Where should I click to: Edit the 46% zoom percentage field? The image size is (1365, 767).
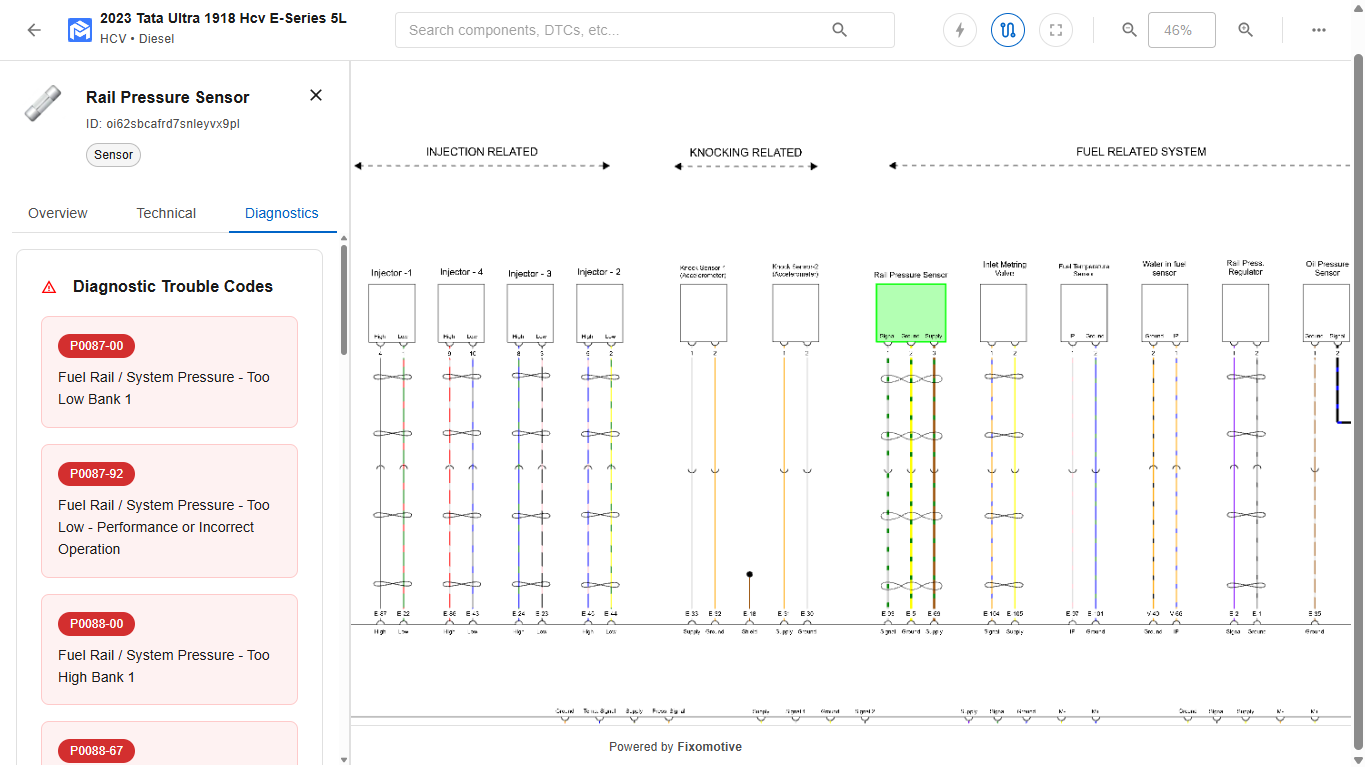[1181, 30]
